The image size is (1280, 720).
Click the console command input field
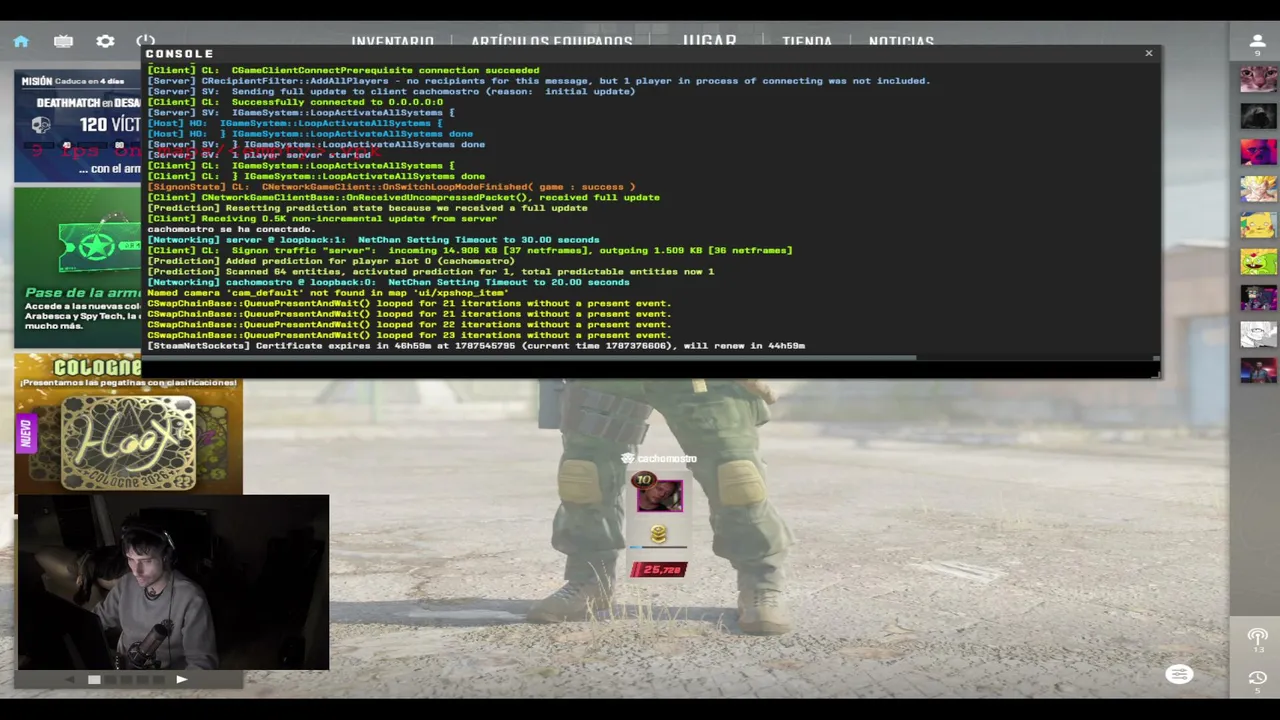[650, 369]
